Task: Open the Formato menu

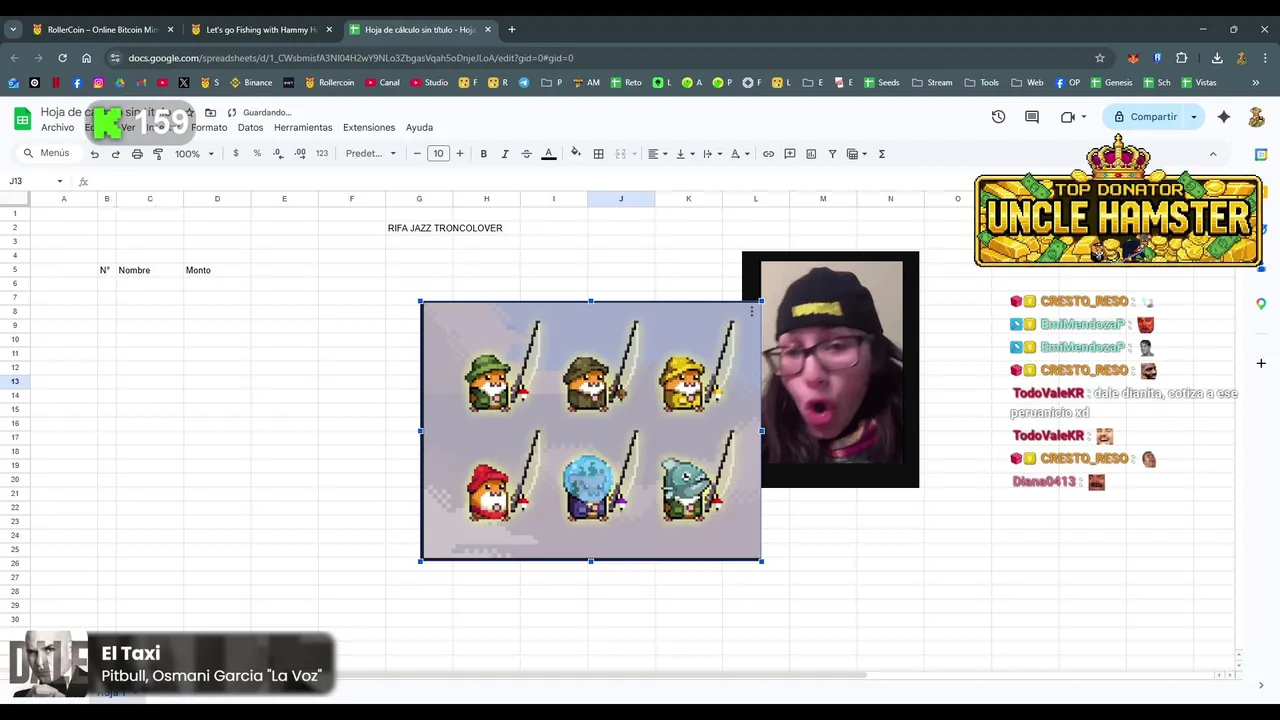Action: click(209, 128)
